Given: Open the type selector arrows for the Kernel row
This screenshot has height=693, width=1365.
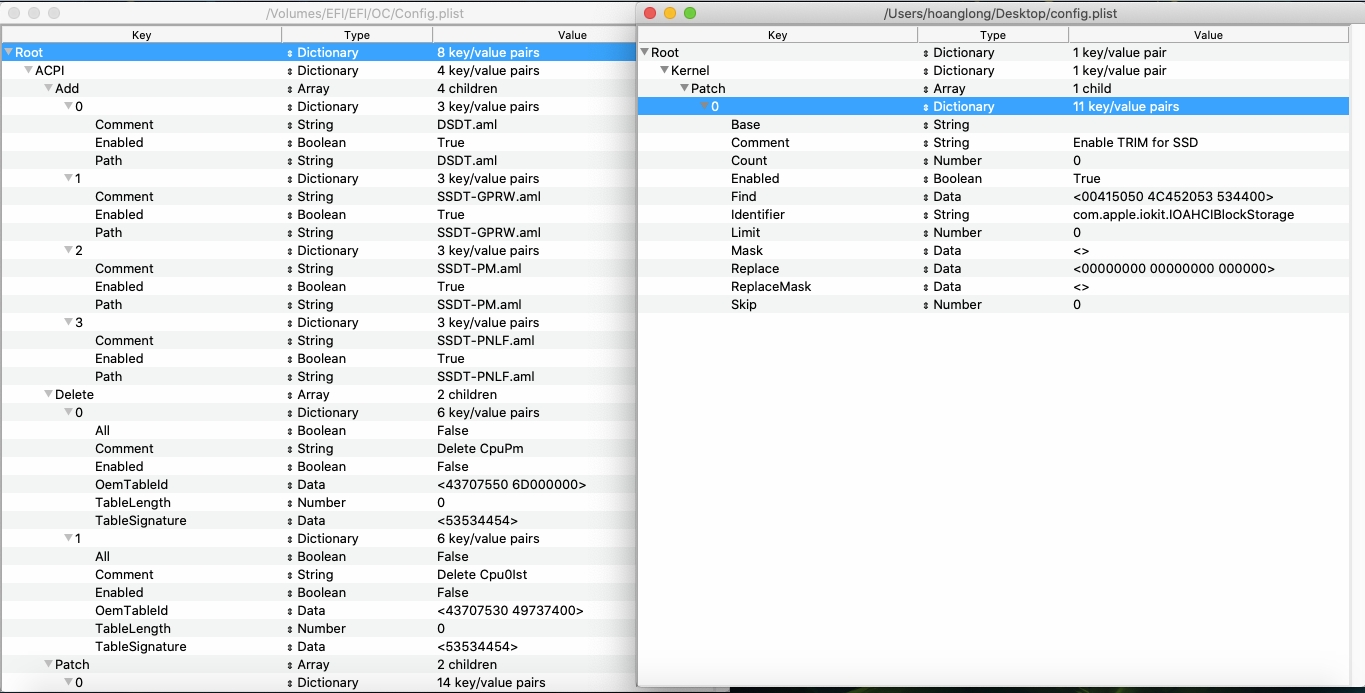Looking at the screenshot, I should coord(926,71).
